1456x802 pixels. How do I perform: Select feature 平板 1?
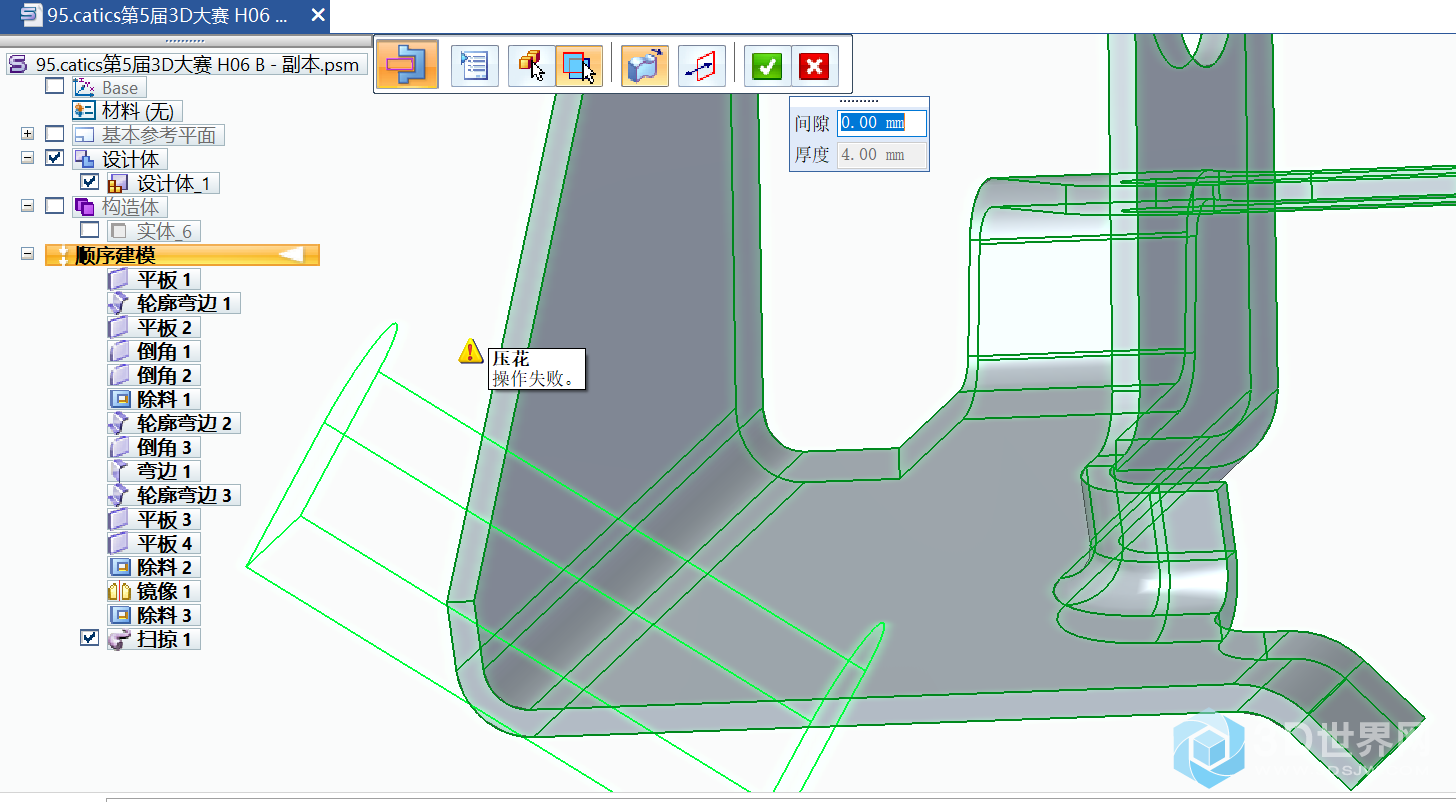tap(154, 279)
